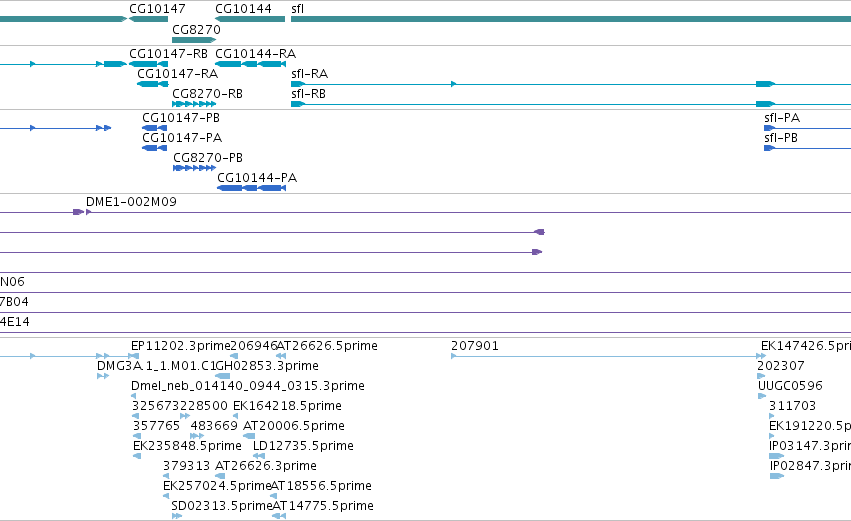This screenshot has width=851, height=521.
Task: Open the CG10147-RB transcript label
Action: [x=168, y=54]
